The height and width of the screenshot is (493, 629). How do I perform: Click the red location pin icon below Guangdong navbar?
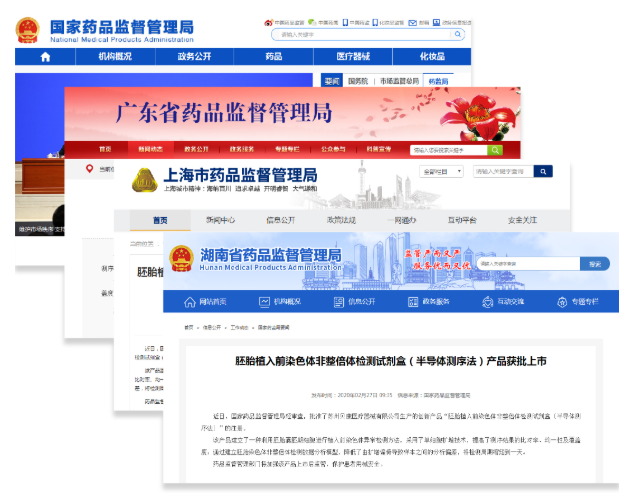(89, 169)
